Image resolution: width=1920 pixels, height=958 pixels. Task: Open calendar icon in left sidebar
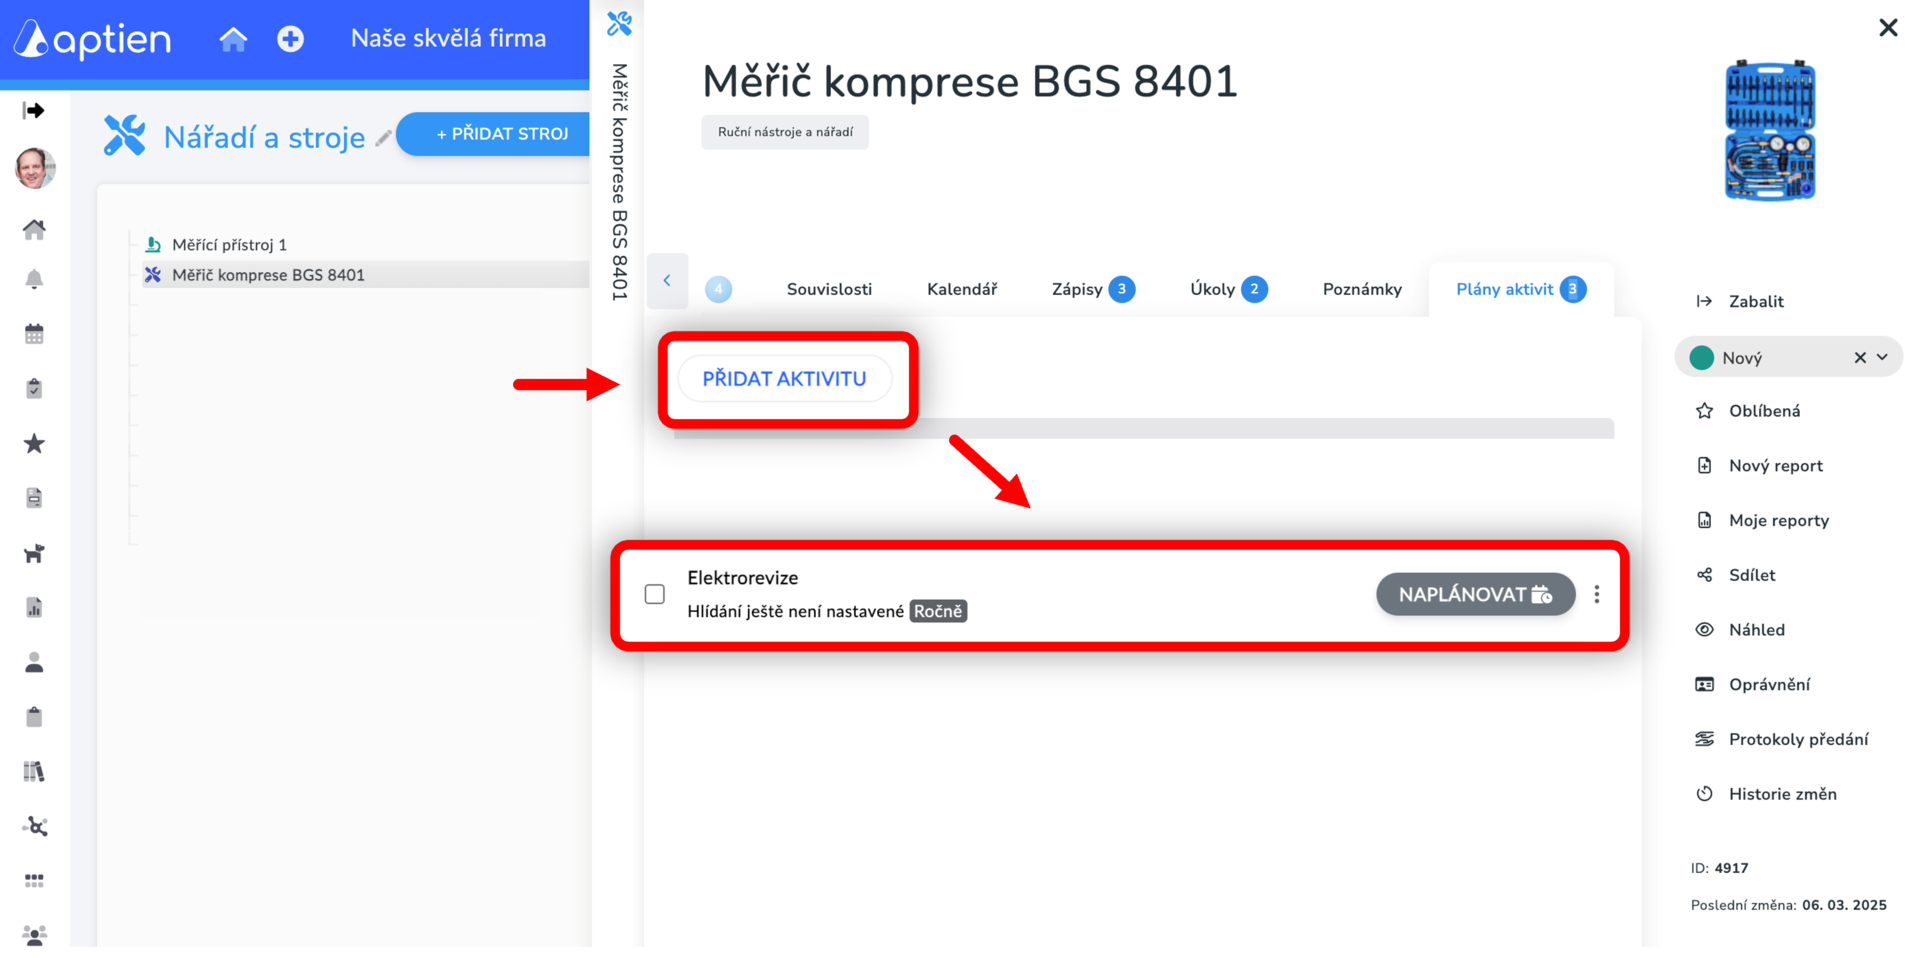pos(34,334)
